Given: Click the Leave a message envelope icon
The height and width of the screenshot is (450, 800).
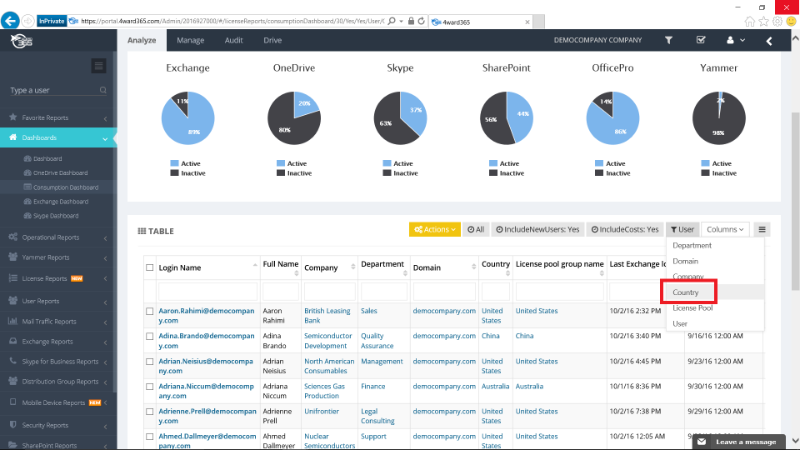Looking at the screenshot, I should tap(702, 442).
